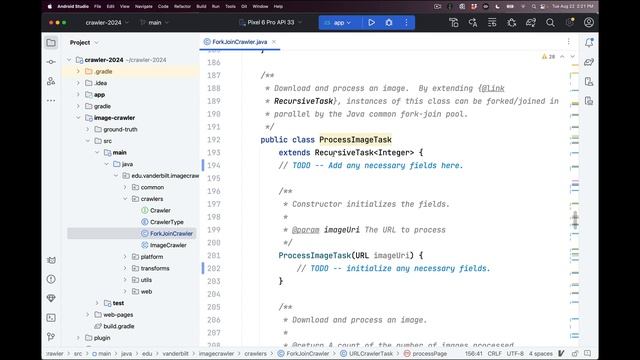The image size is (640, 360).
Task: Change the 4 spaces indent setting
Action: tap(541, 353)
